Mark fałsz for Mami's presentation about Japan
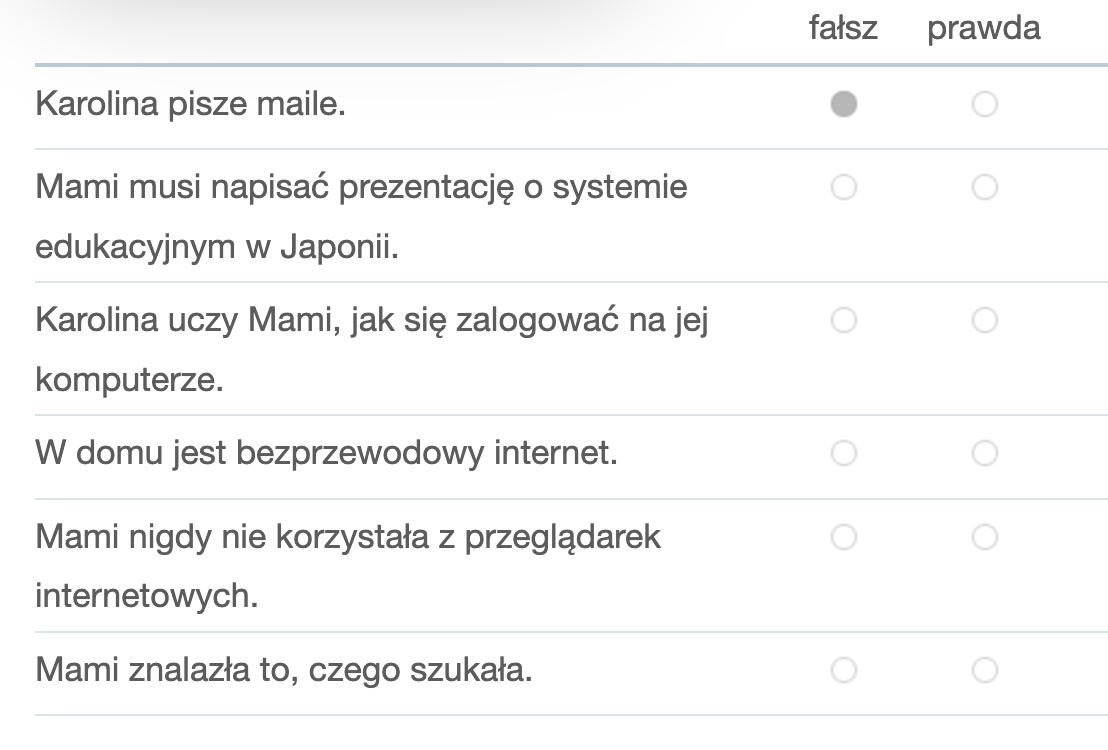Viewport: 1108px width, 750px height. coord(844,187)
